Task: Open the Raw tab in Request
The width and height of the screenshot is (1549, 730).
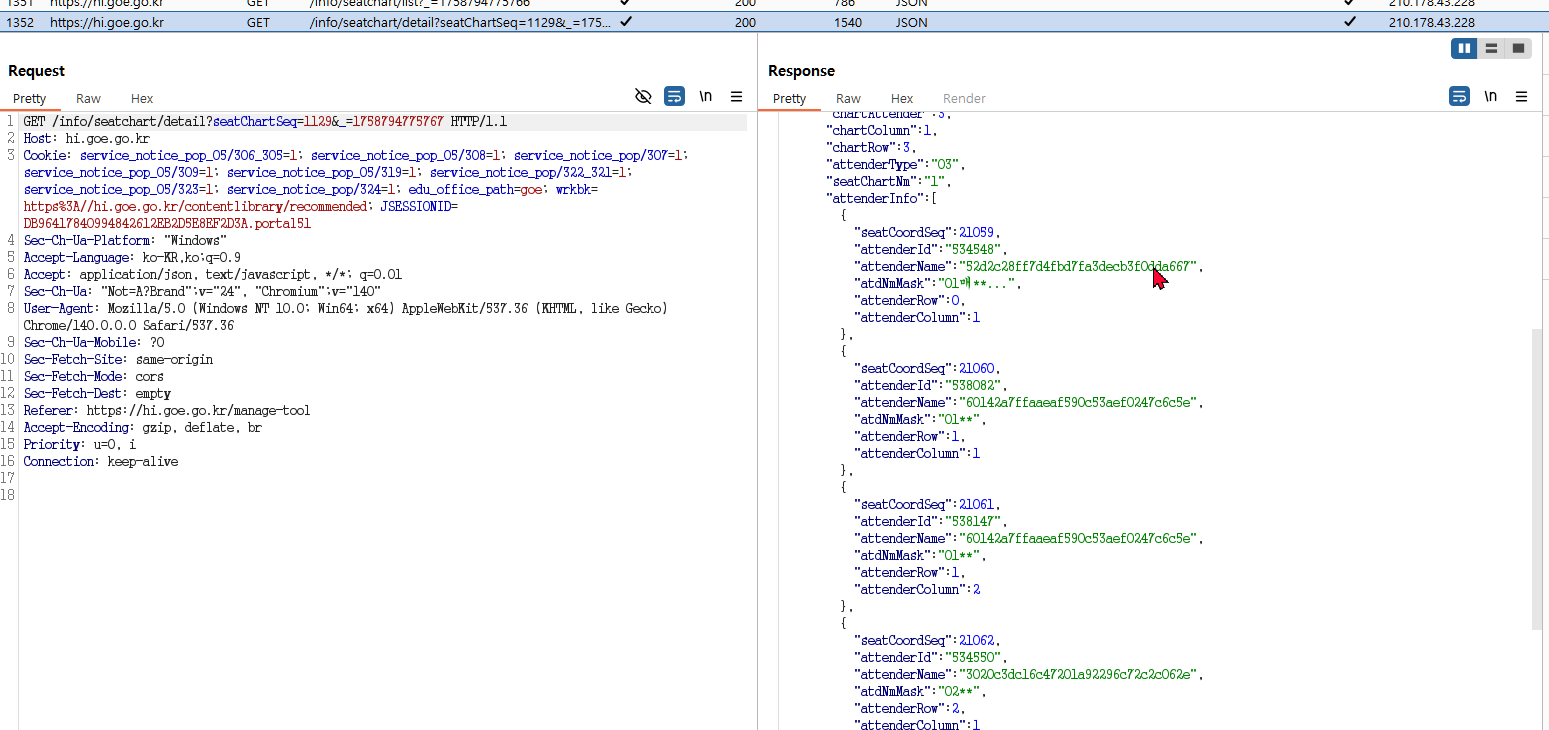Action: tap(88, 98)
